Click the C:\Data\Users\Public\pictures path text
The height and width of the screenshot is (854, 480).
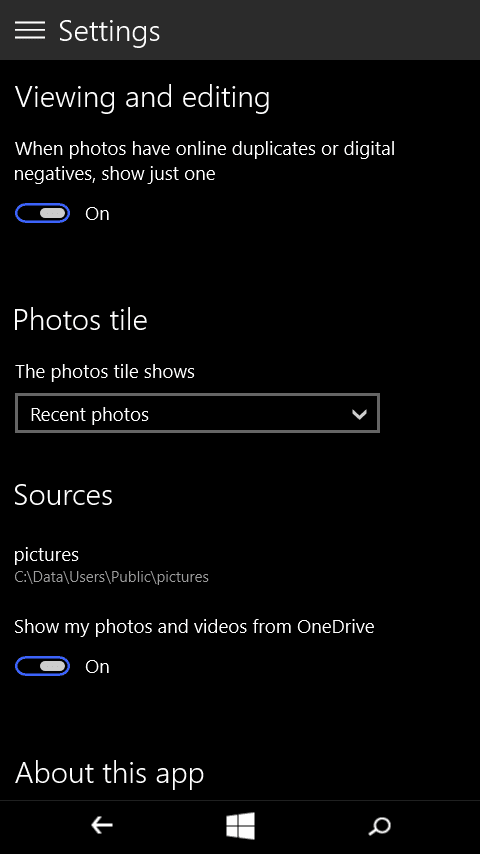(111, 577)
